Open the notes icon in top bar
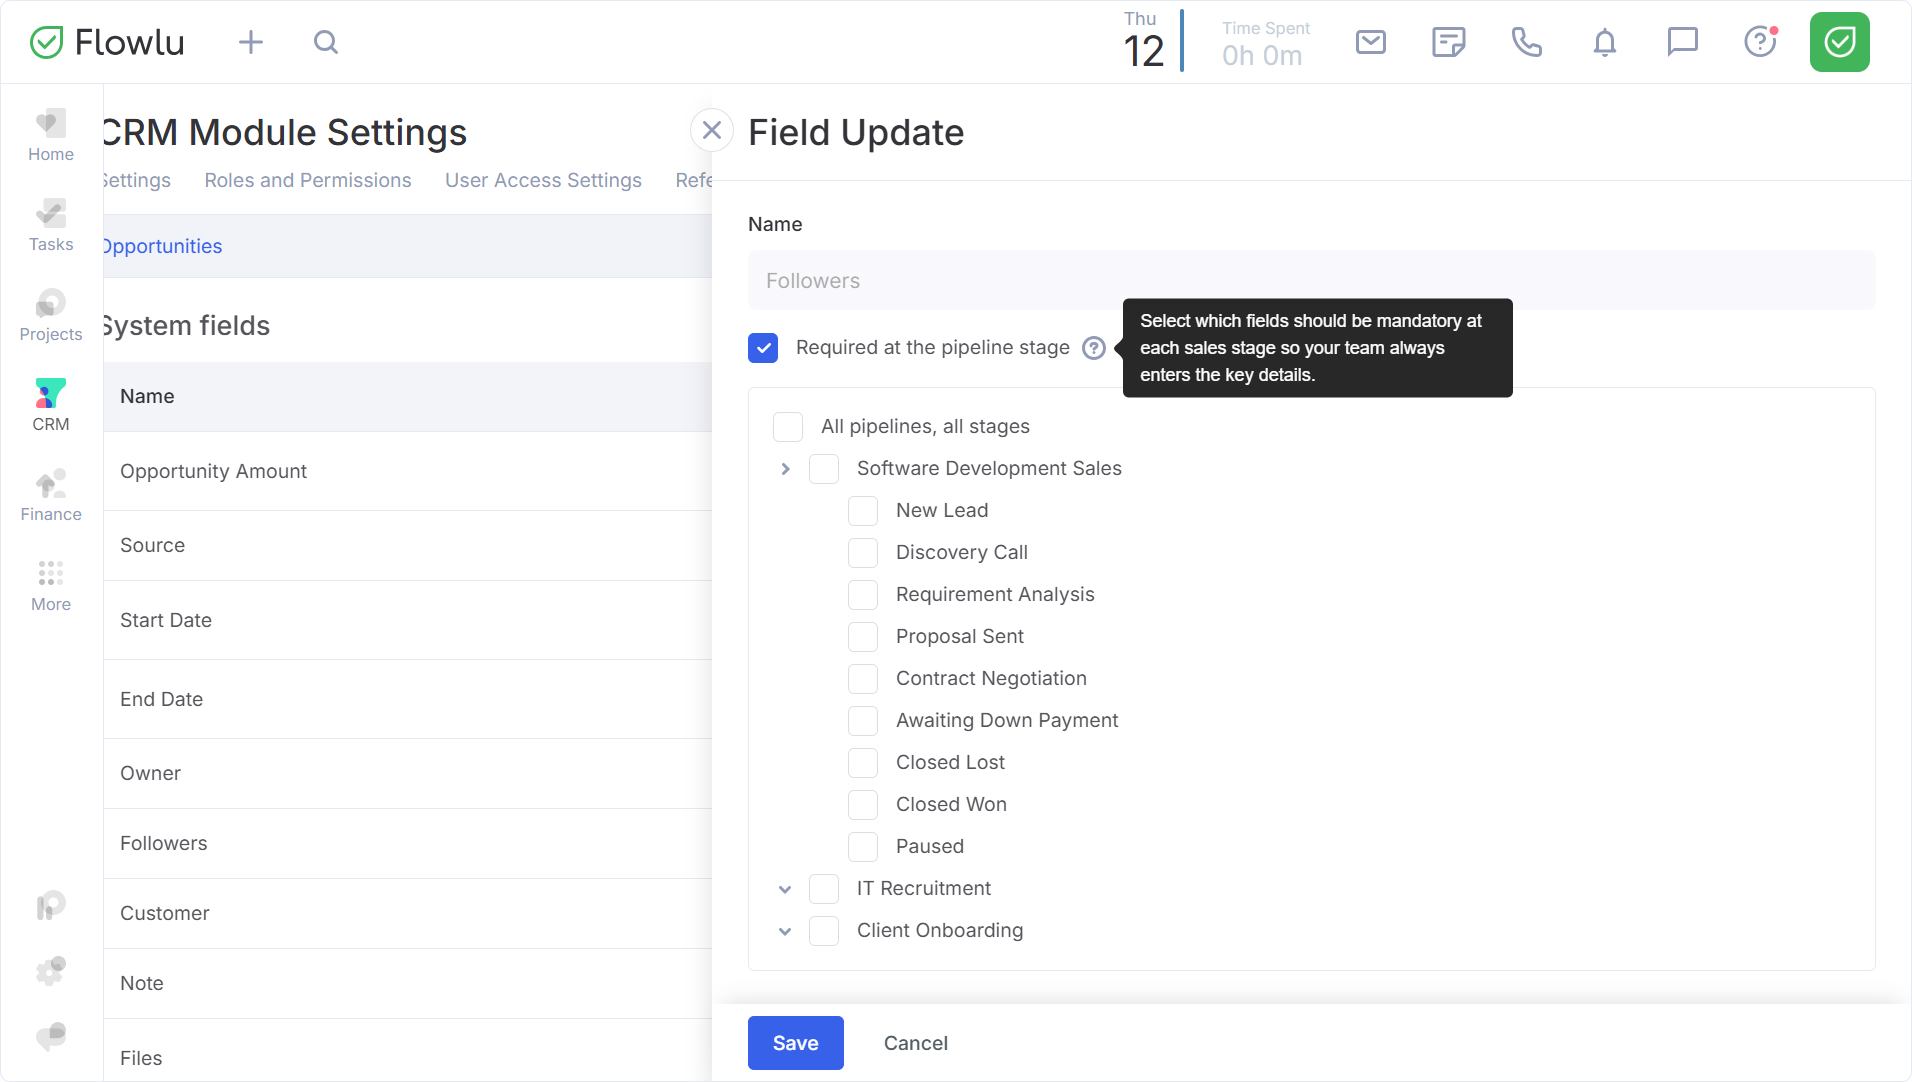The width and height of the screenshot is (1912, 1082). coord(1448,42)
